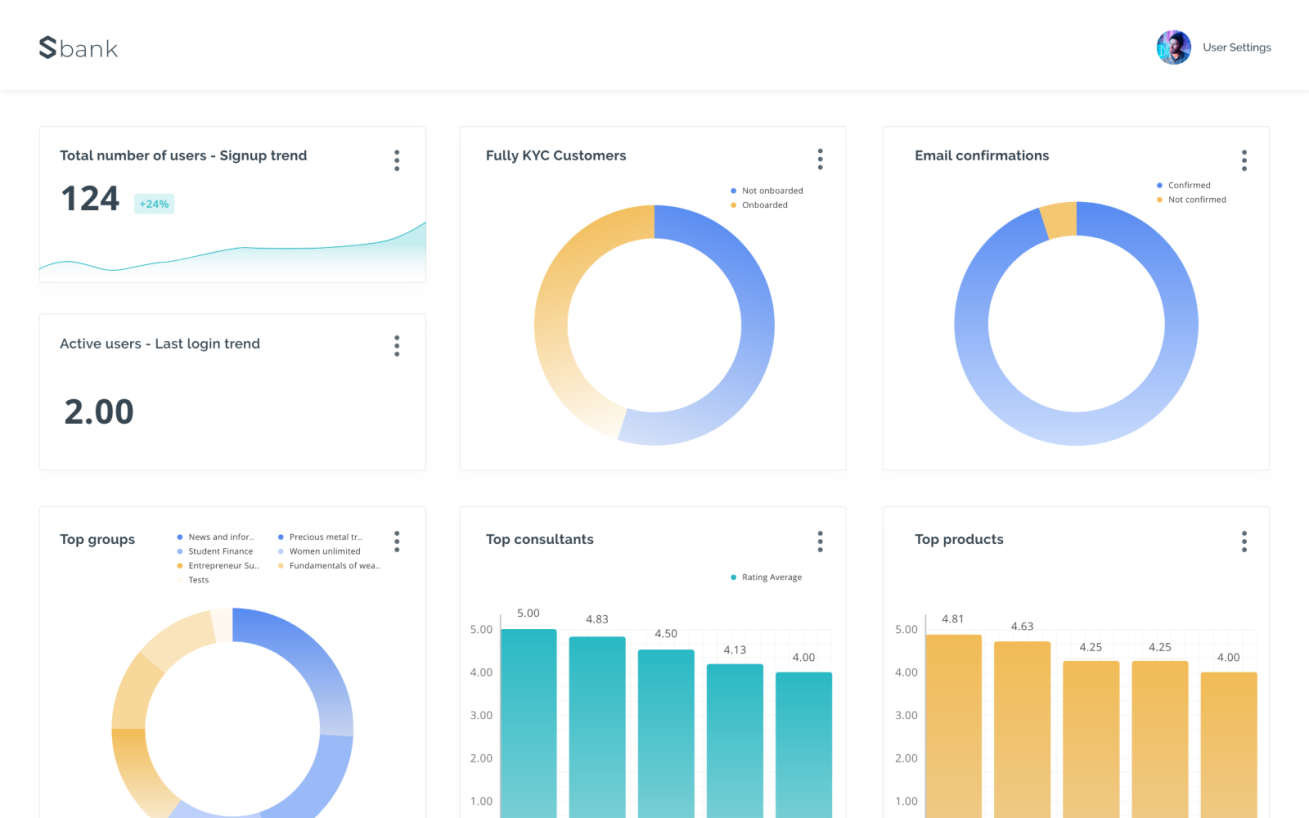Open kebab menu on Top groups card
The height and width of the screenshot is (818, 1309).
pyautogui.click(x=397, y=541)
